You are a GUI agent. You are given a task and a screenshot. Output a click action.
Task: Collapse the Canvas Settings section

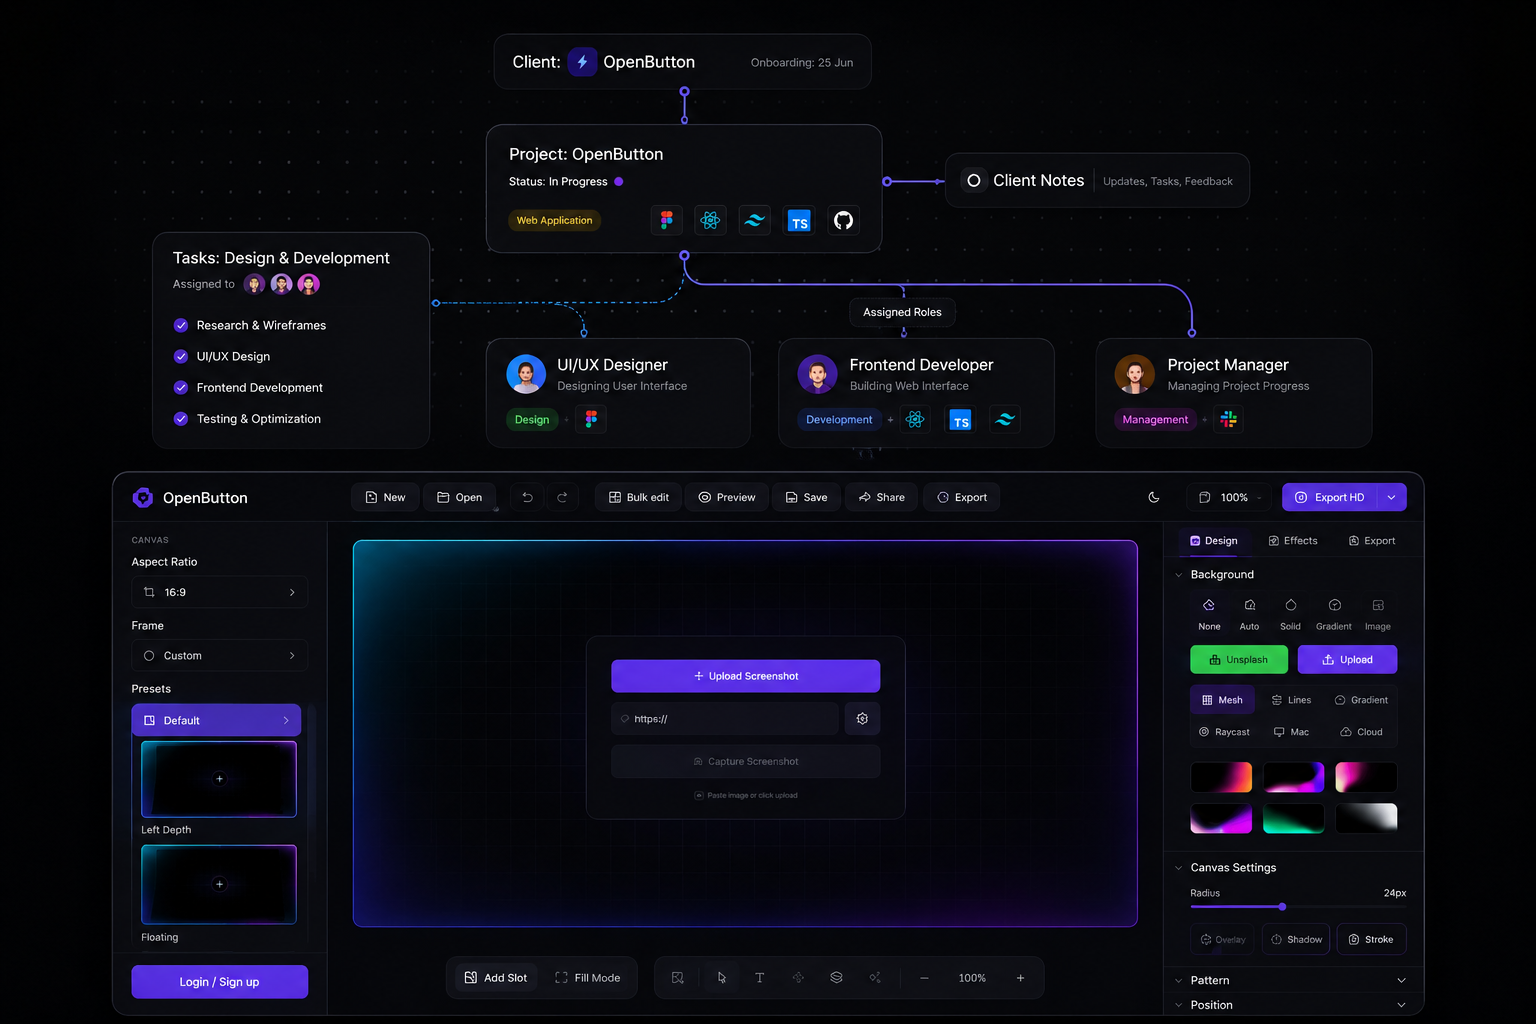(x=1179, y=868)
